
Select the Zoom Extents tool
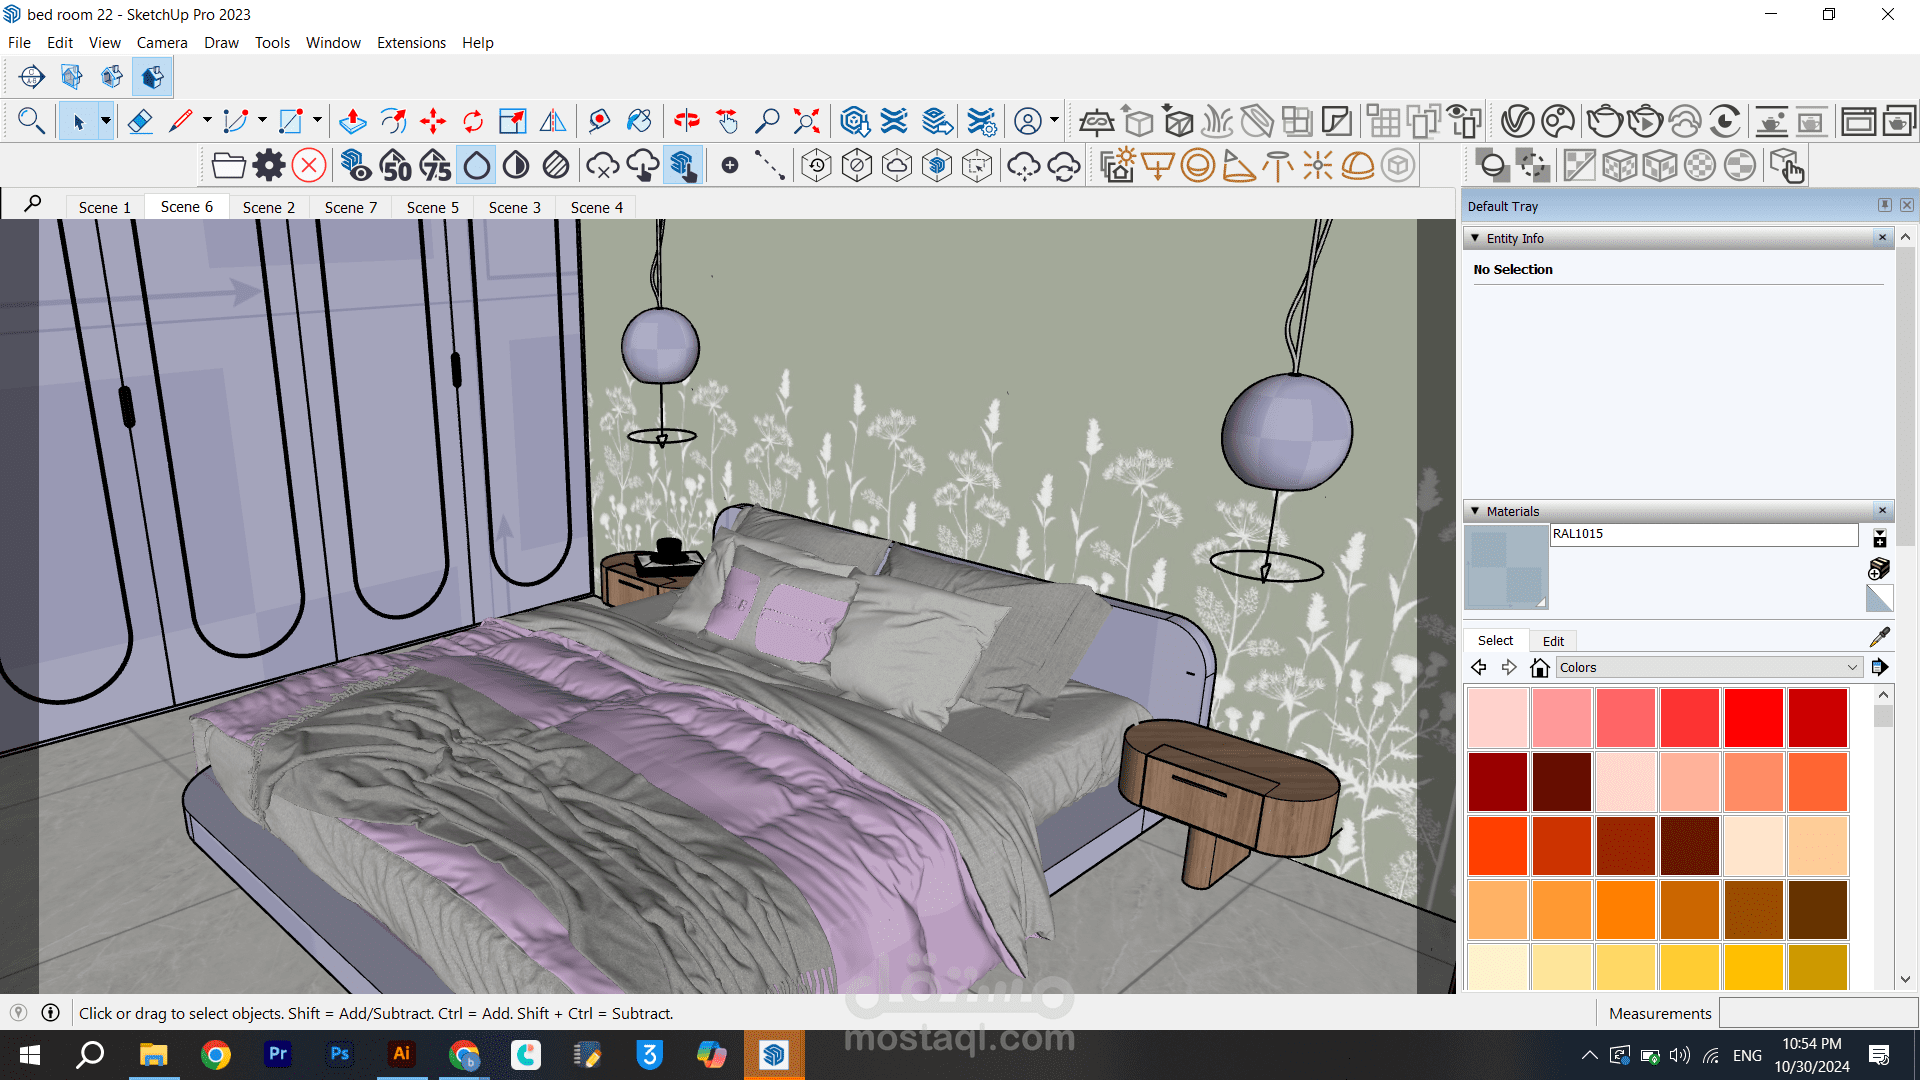click(x=806, y=122)
